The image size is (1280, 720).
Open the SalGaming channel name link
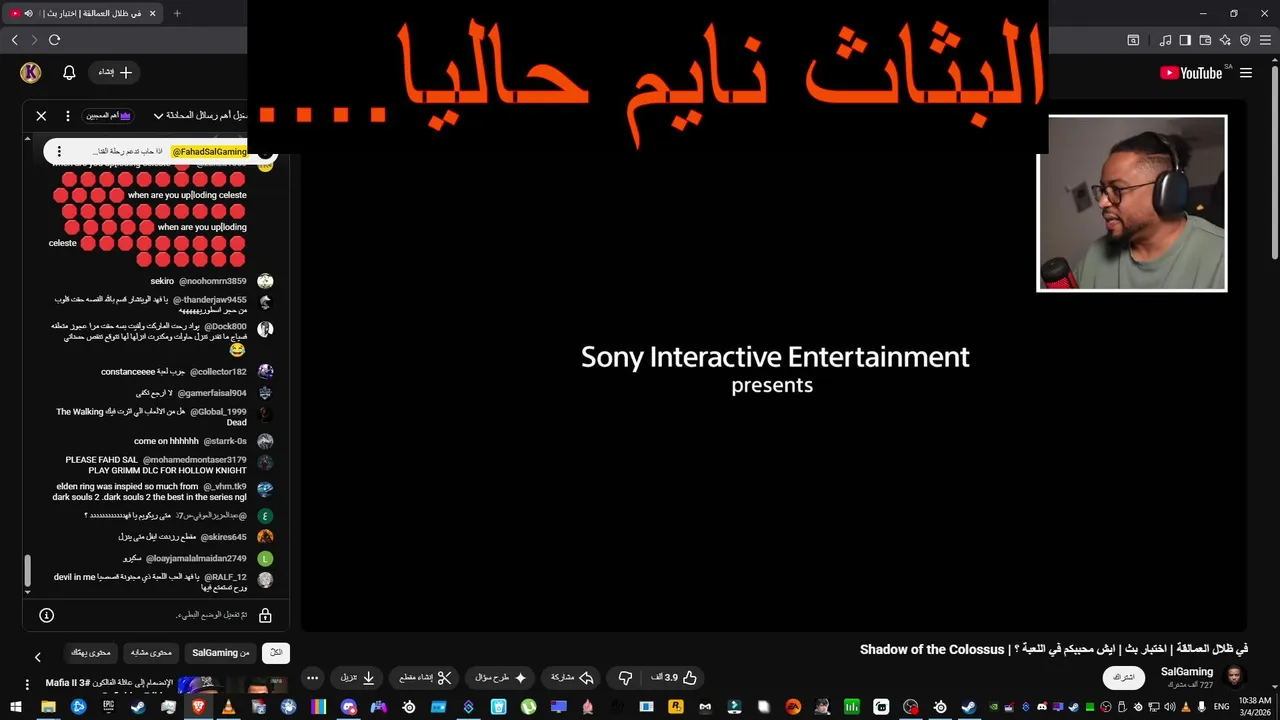pos(1187,672)
